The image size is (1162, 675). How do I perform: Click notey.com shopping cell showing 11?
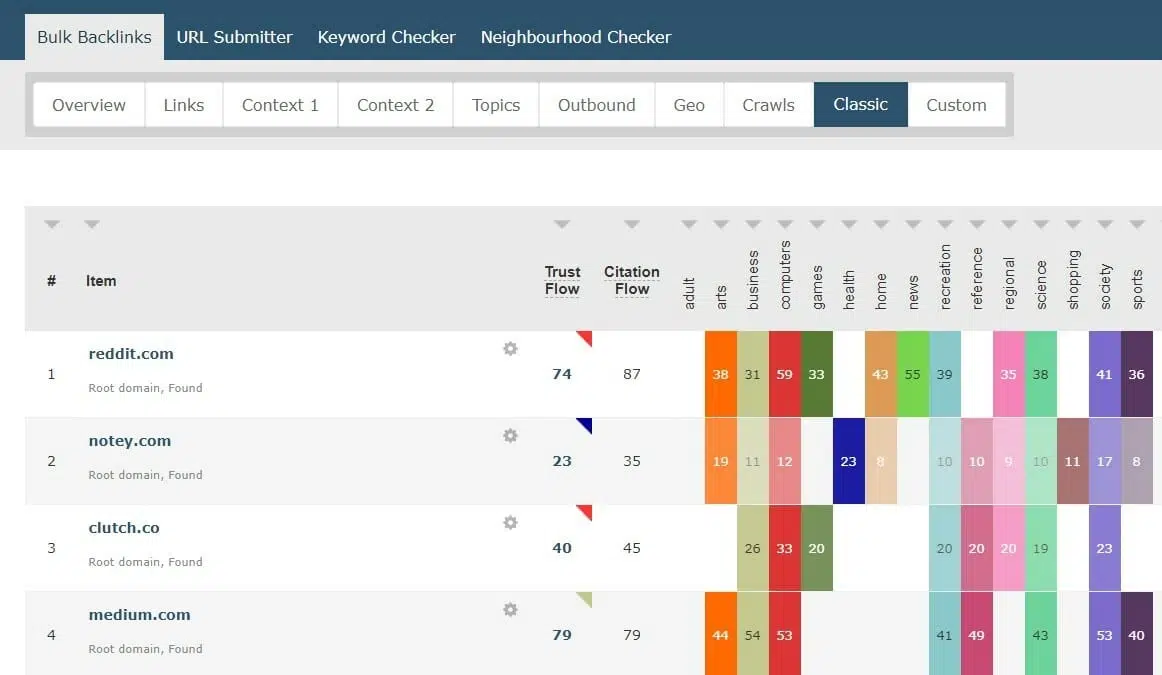point(1072,461)
